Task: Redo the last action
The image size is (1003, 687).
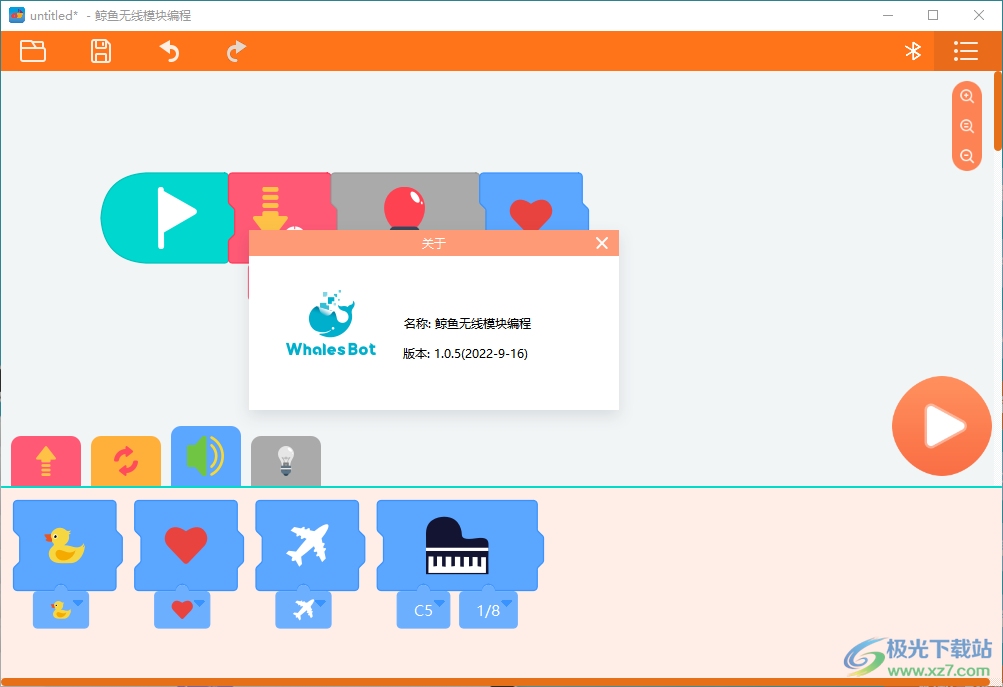Action: click(236, 51)
